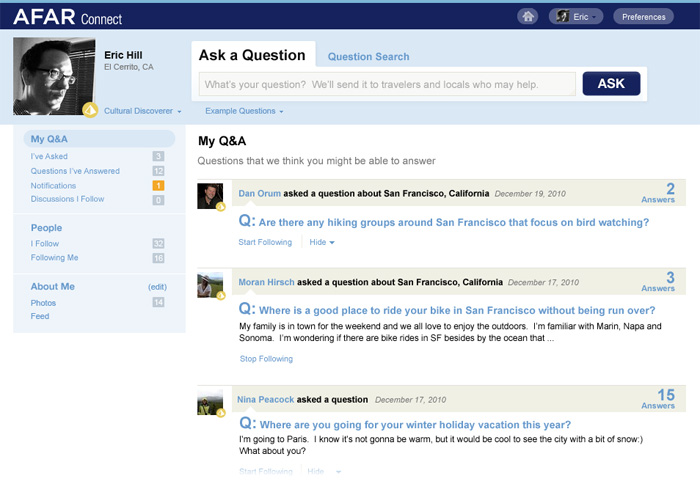Open Nina Peacock's profile picture

coord(210,402)
